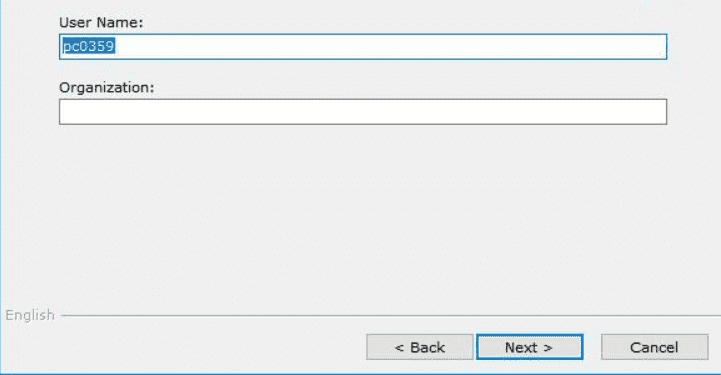
Task: Click the right arrow in Next button
Action: (548, 348)
